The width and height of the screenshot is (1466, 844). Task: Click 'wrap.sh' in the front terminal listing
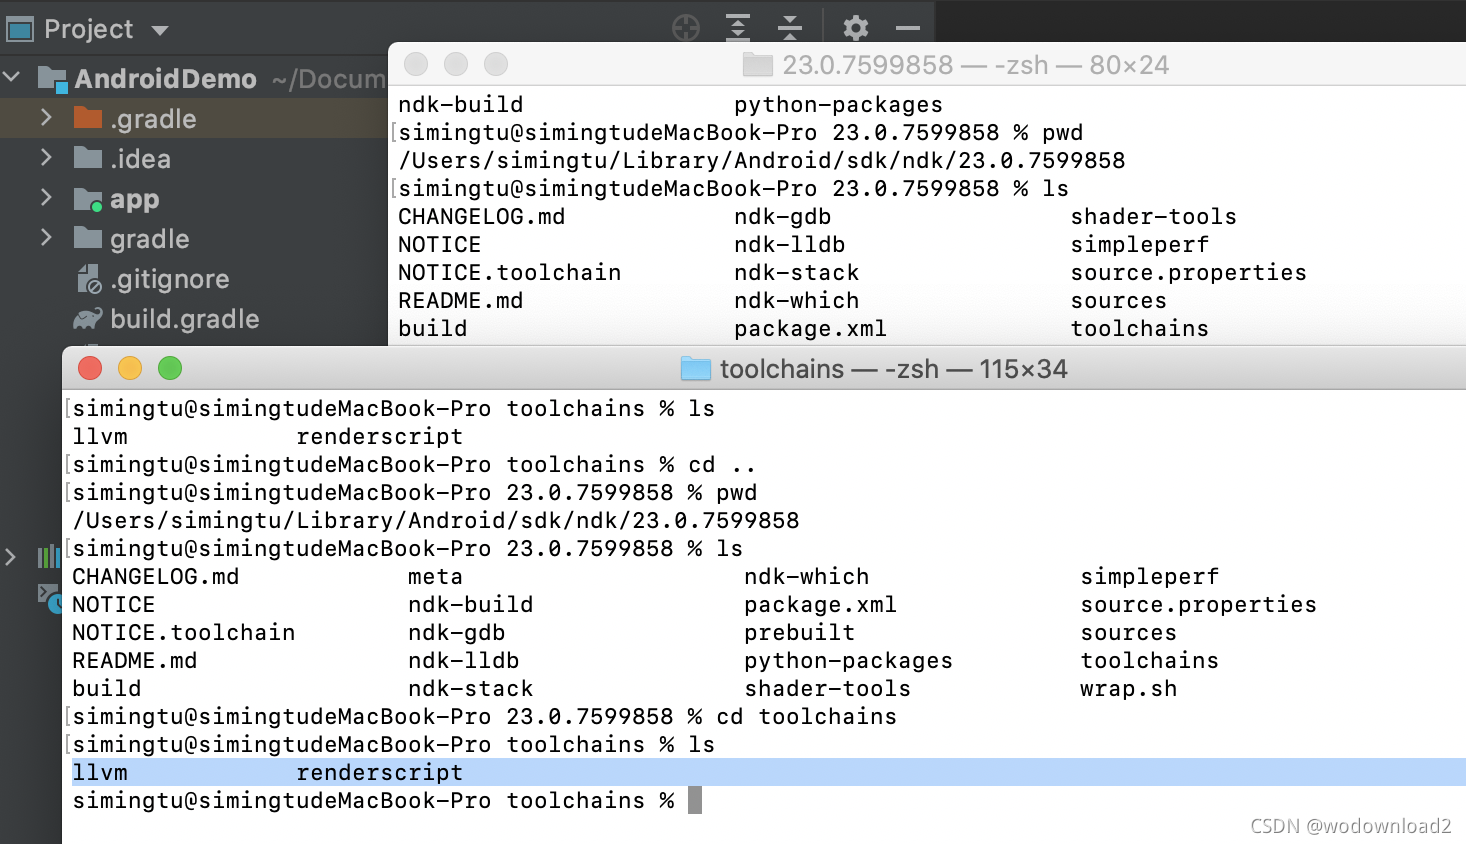(1129, 688)
